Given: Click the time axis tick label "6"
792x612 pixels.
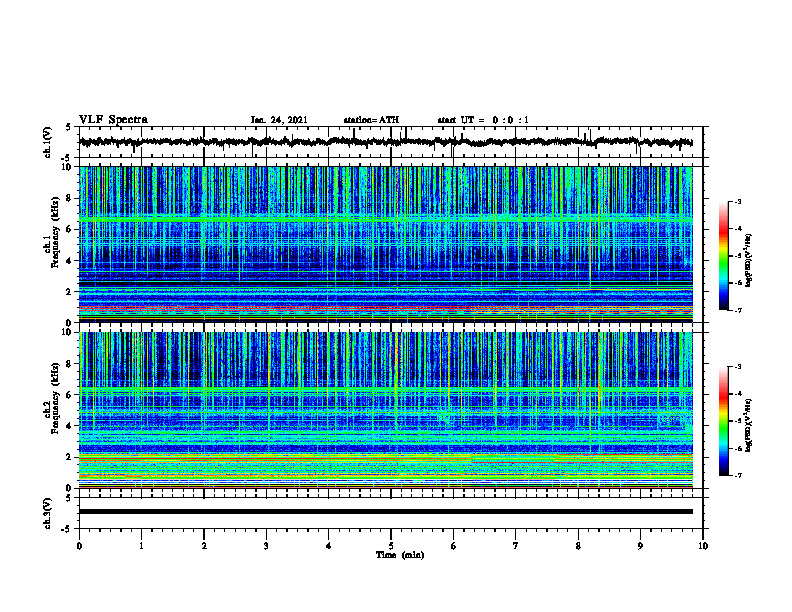Looking at the screenshot, I should (454, 546).
